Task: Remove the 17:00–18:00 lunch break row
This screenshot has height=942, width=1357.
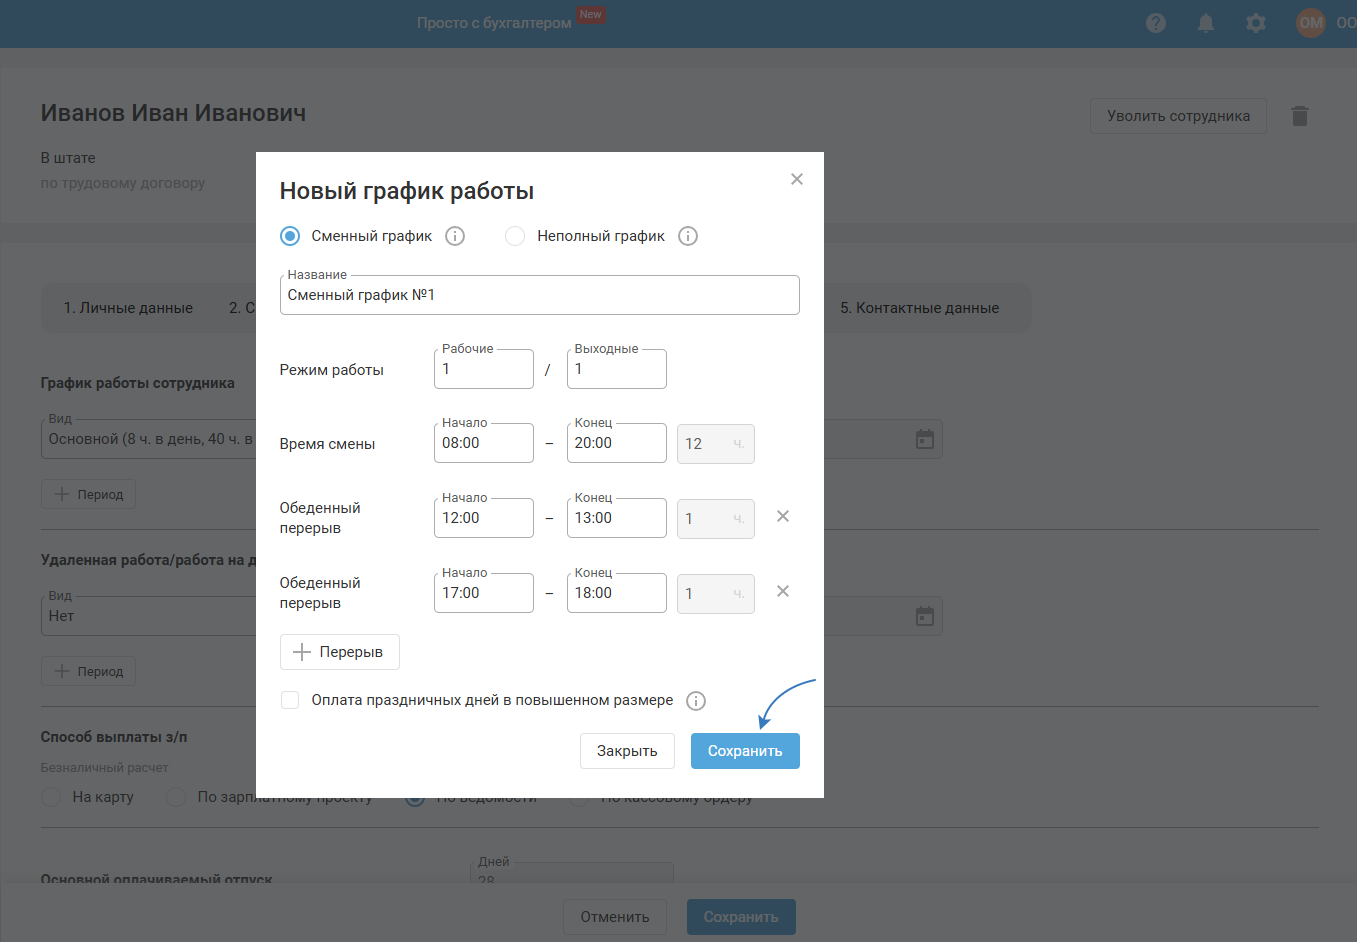Action: coord(783,592)
